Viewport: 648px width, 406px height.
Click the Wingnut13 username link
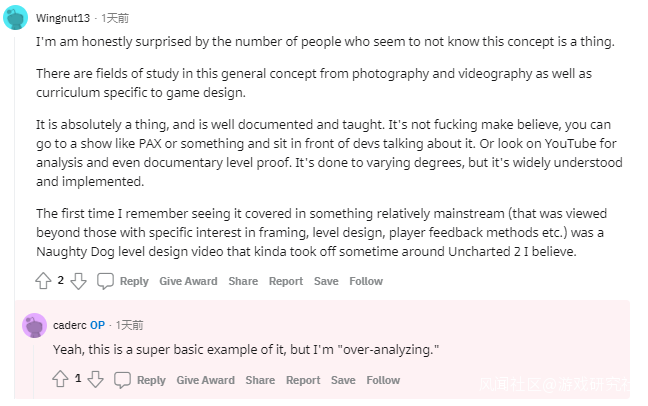click(65, 18)
